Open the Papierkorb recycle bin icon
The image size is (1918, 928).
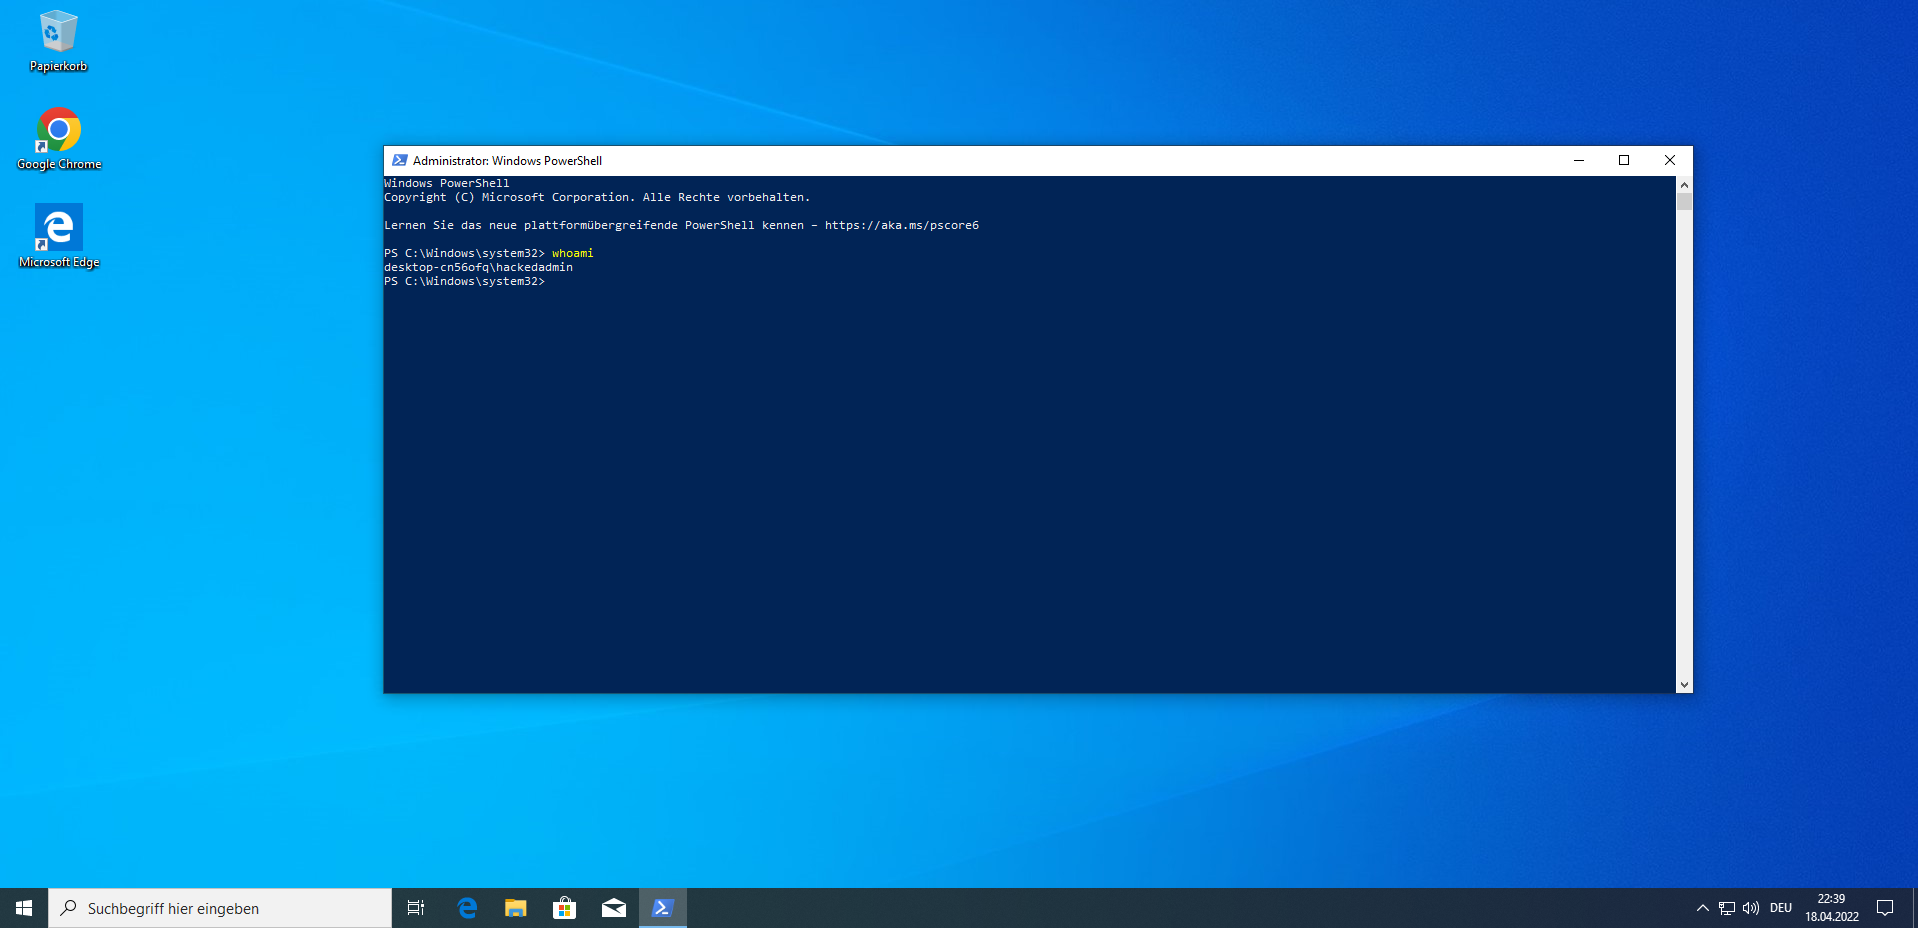tap(58, 40)
